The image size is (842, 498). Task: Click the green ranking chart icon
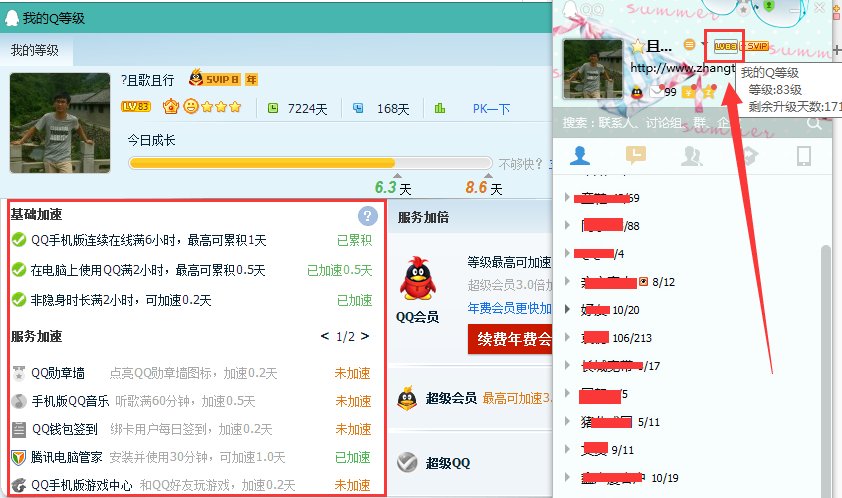coord(440,108)
